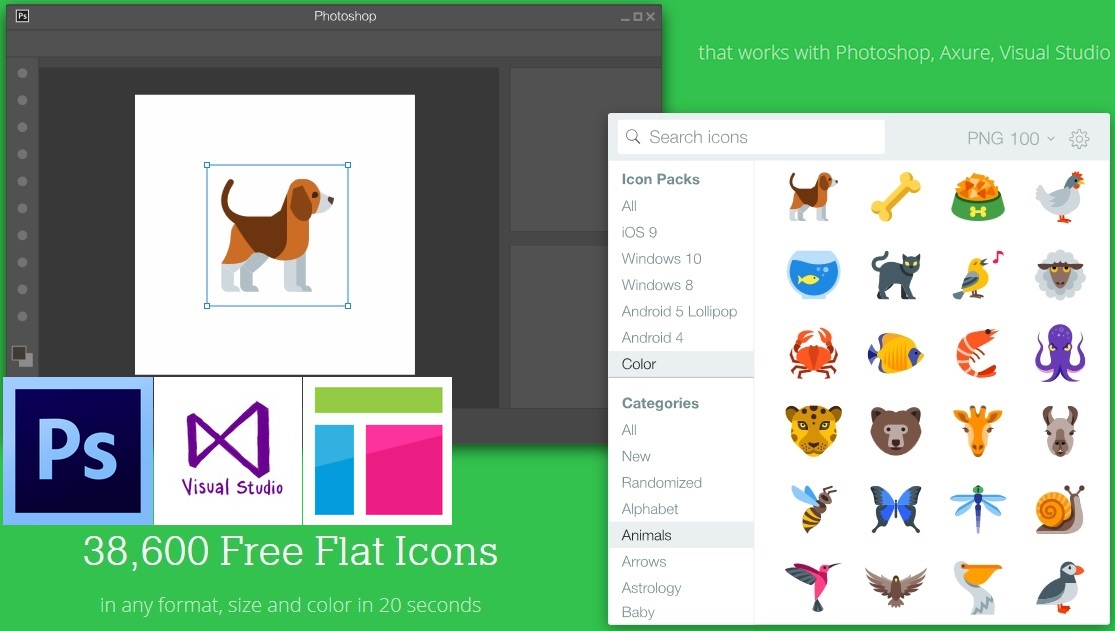This screenshot has width=1115, height=631.
Task: Select the Color icon pack
Action: (639, 364)
